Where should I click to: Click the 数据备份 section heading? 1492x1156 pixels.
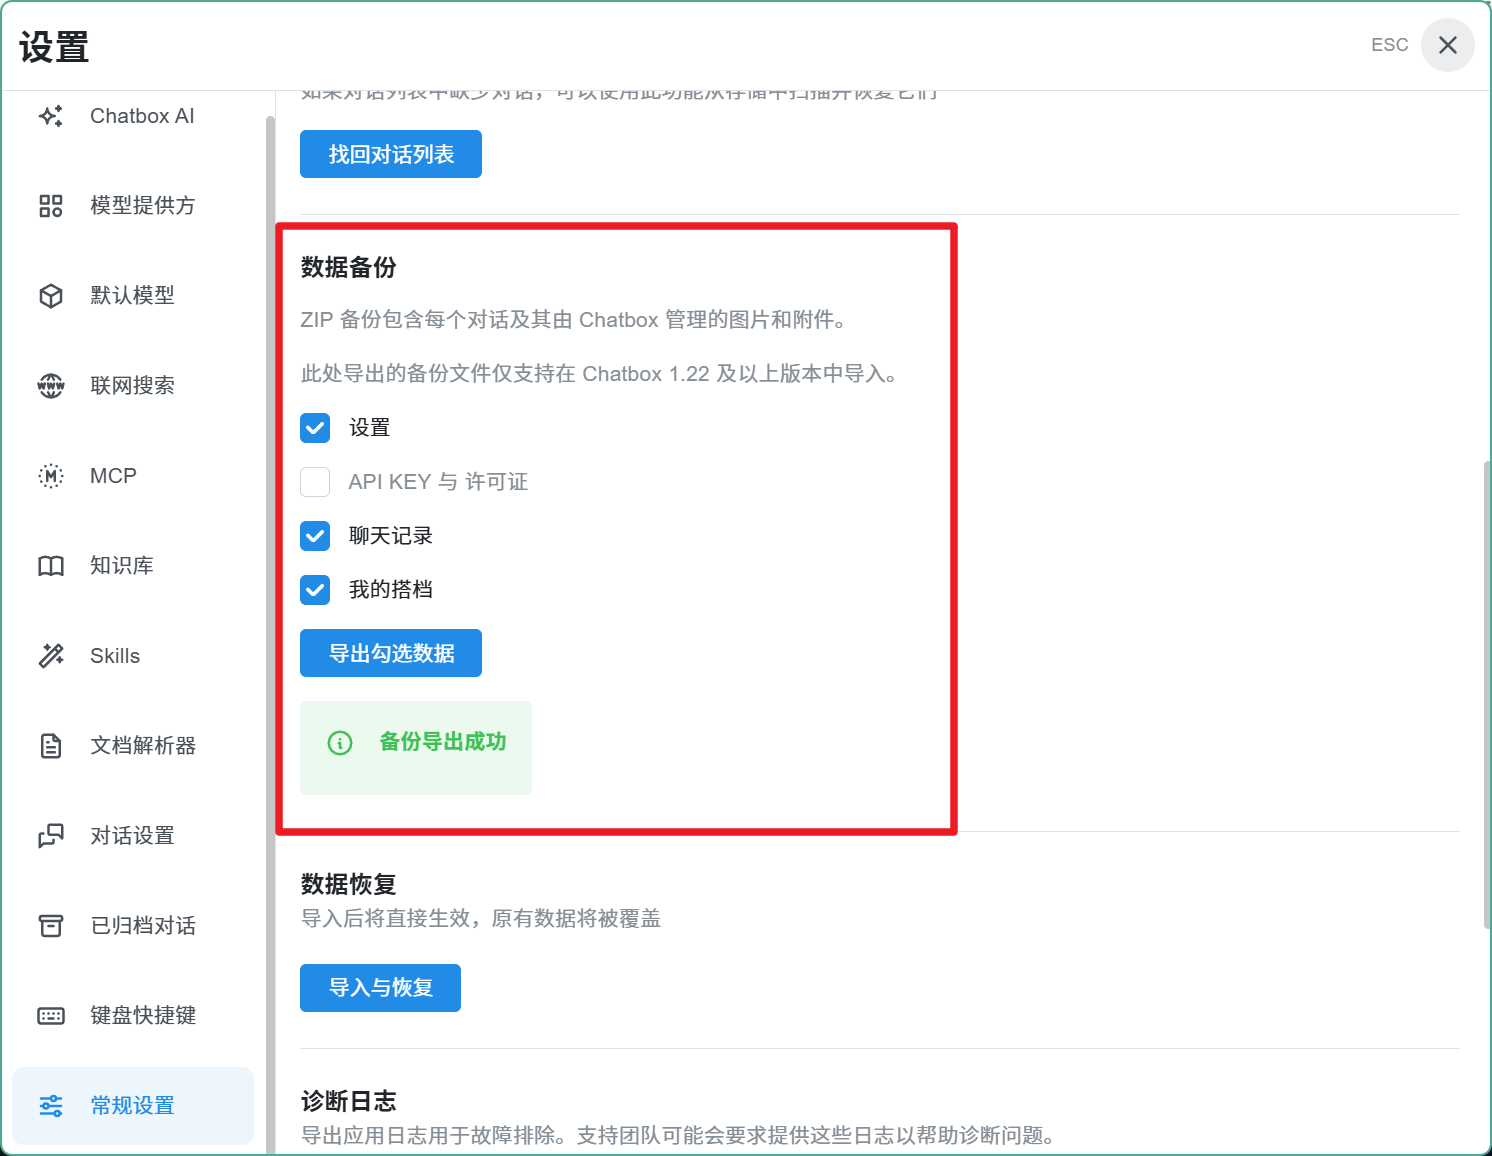tap(349, 268)
